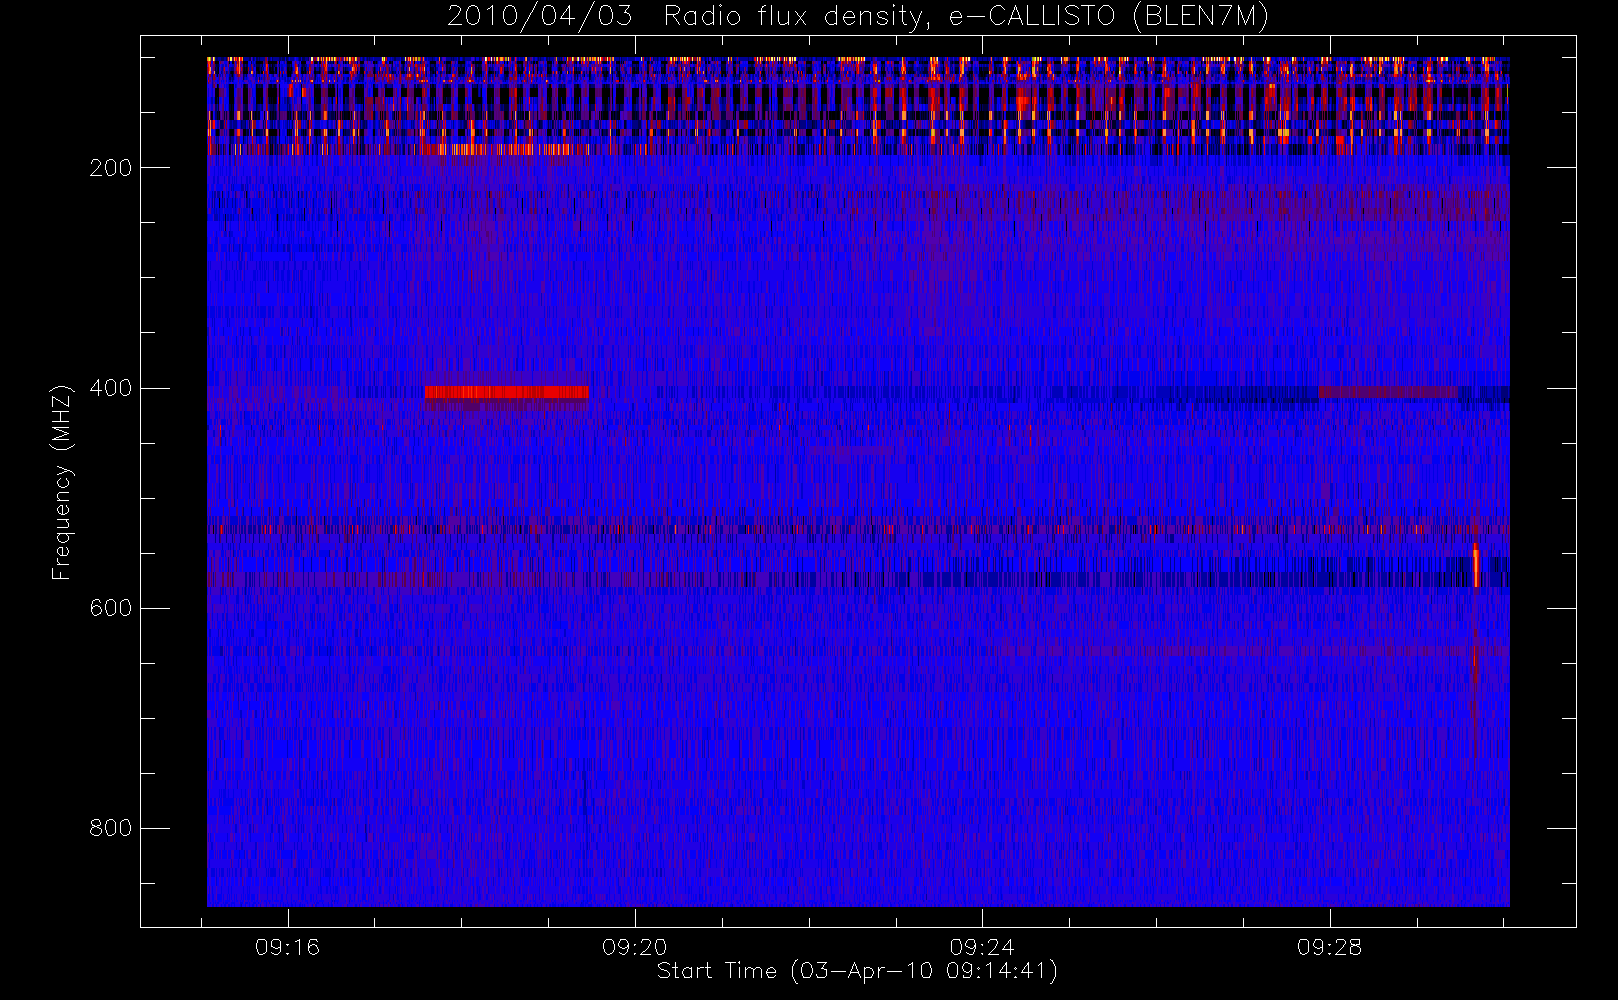The width and height of the screenshot is (1618, 1000).
Task: Click the 09:28 time tick label
Action: coord(1329,947)
